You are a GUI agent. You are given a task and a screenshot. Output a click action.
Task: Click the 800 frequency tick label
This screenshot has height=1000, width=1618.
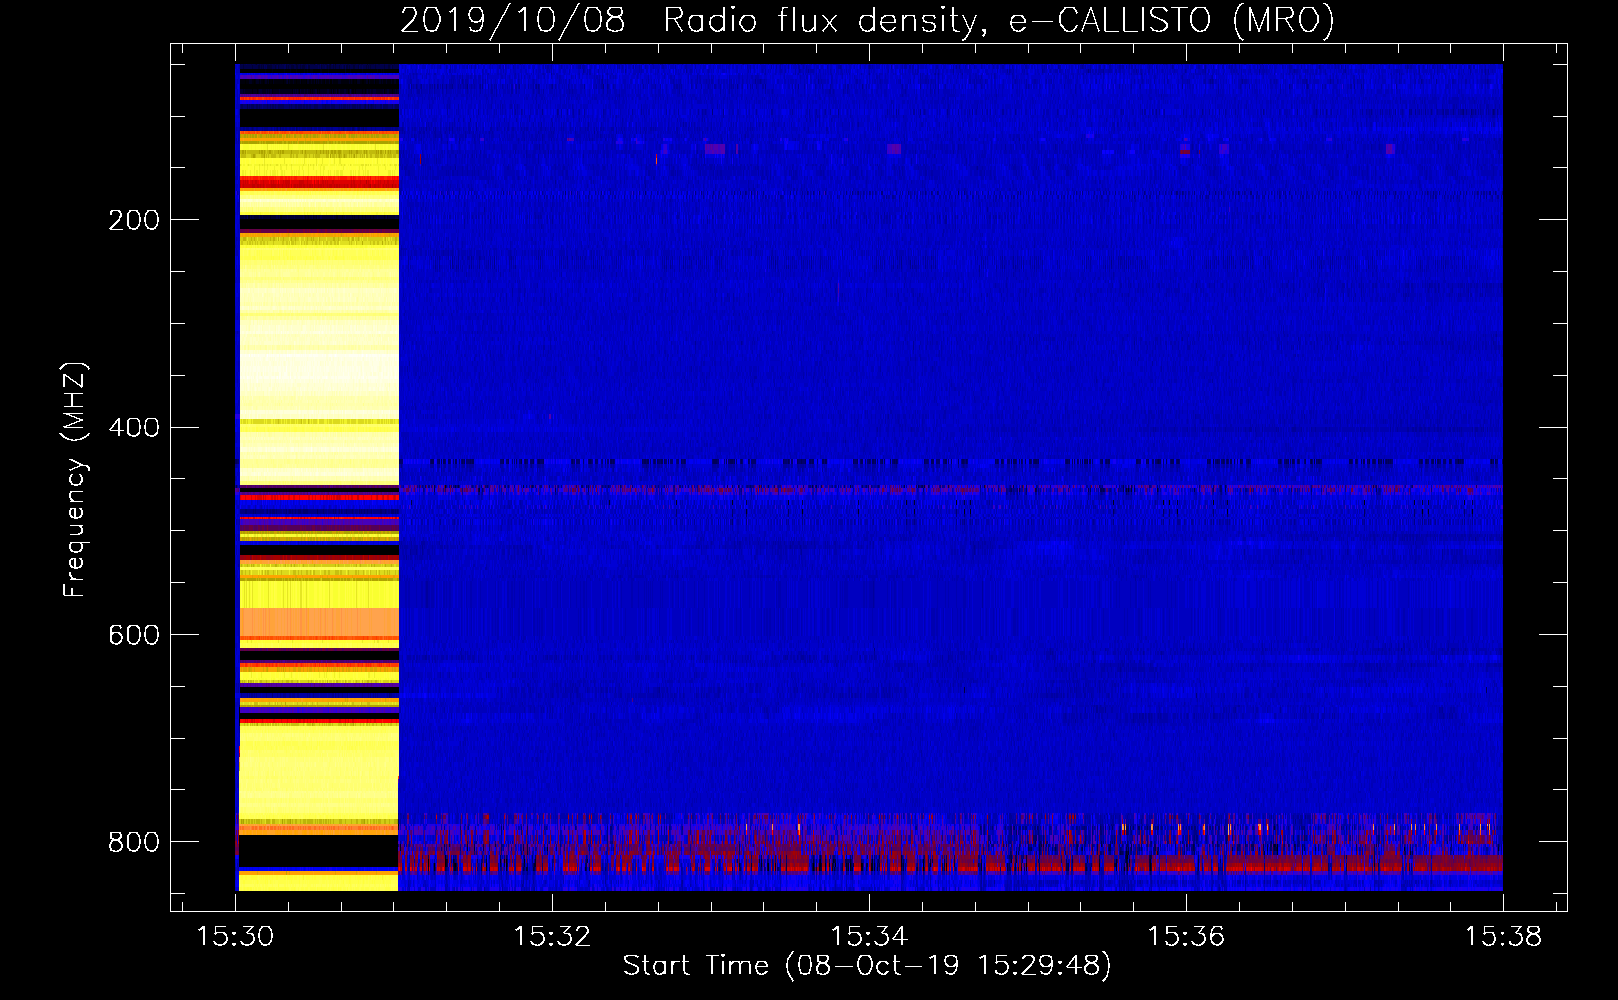click(134, 842)
